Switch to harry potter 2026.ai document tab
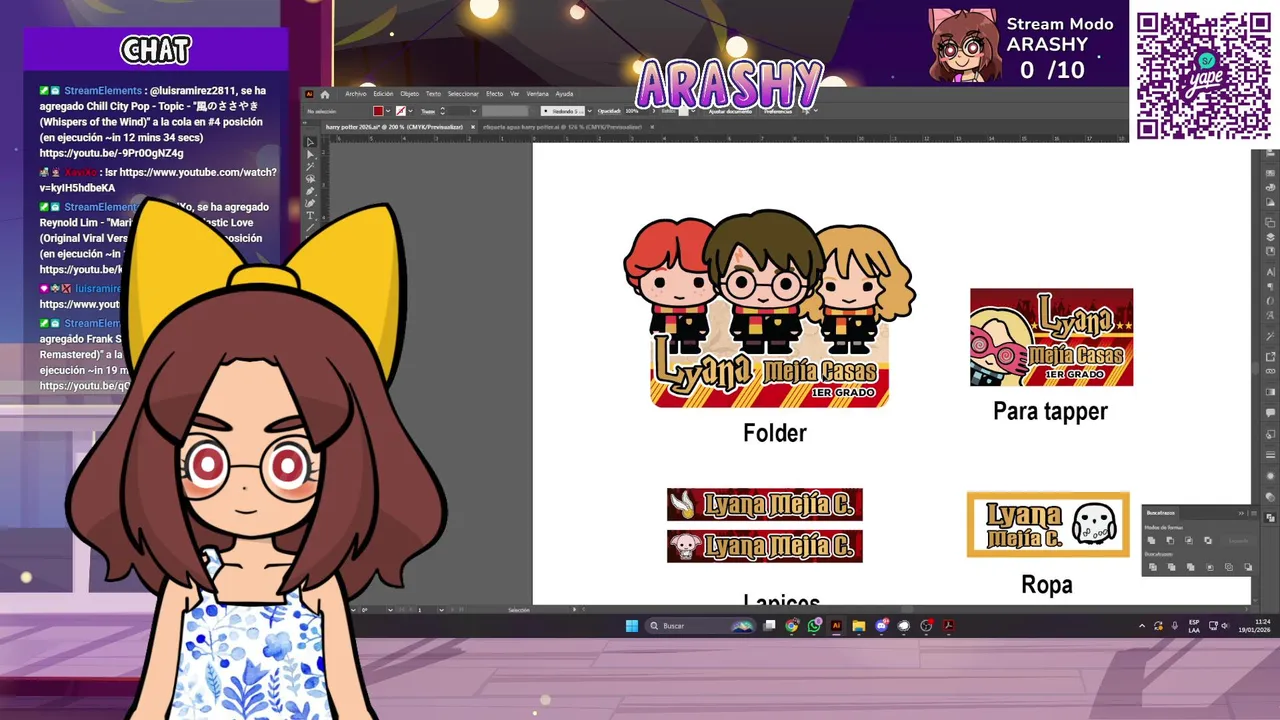Viewport: 1280px width, 720px height. [x=394, y=127]
